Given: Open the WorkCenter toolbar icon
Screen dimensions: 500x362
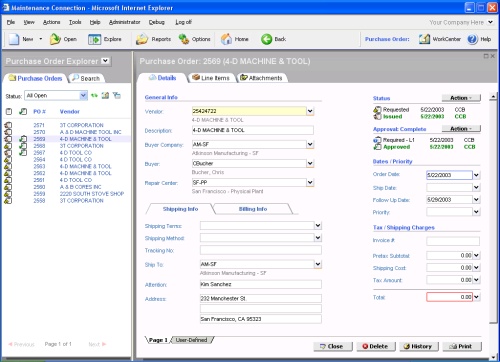Looking at the screenshot, I should coord(424,39).
